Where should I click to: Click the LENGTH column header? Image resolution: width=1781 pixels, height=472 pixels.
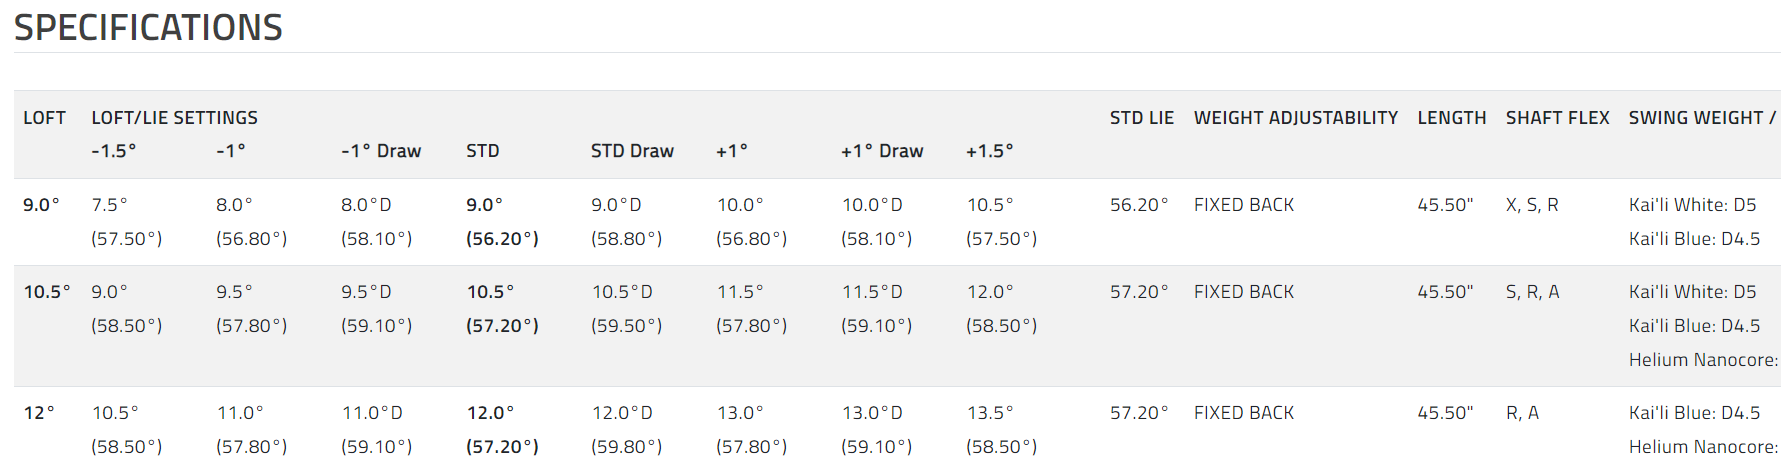pos(1451,118)
